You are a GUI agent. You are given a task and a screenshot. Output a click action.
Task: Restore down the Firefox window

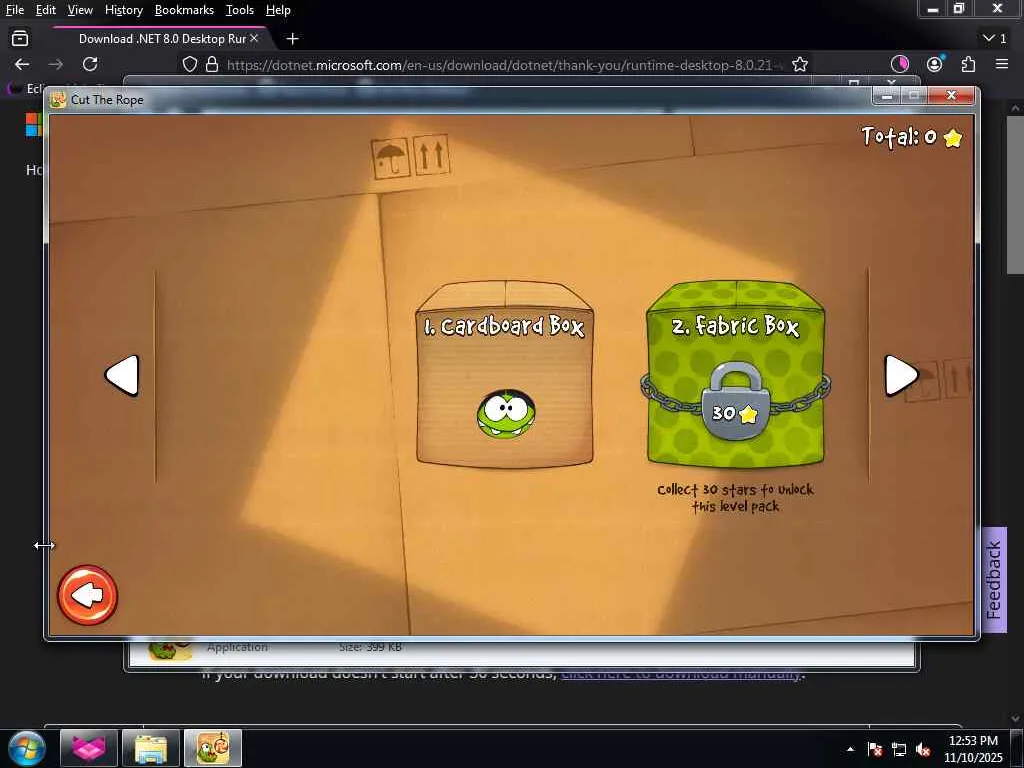pos(959,8)
